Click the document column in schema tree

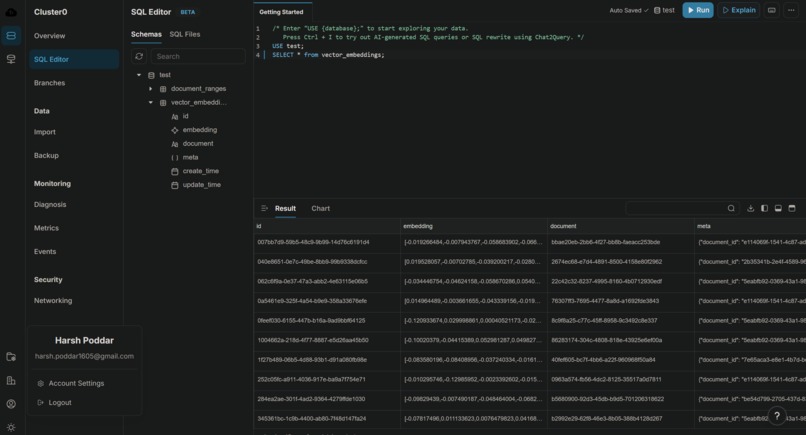[198, 143]
